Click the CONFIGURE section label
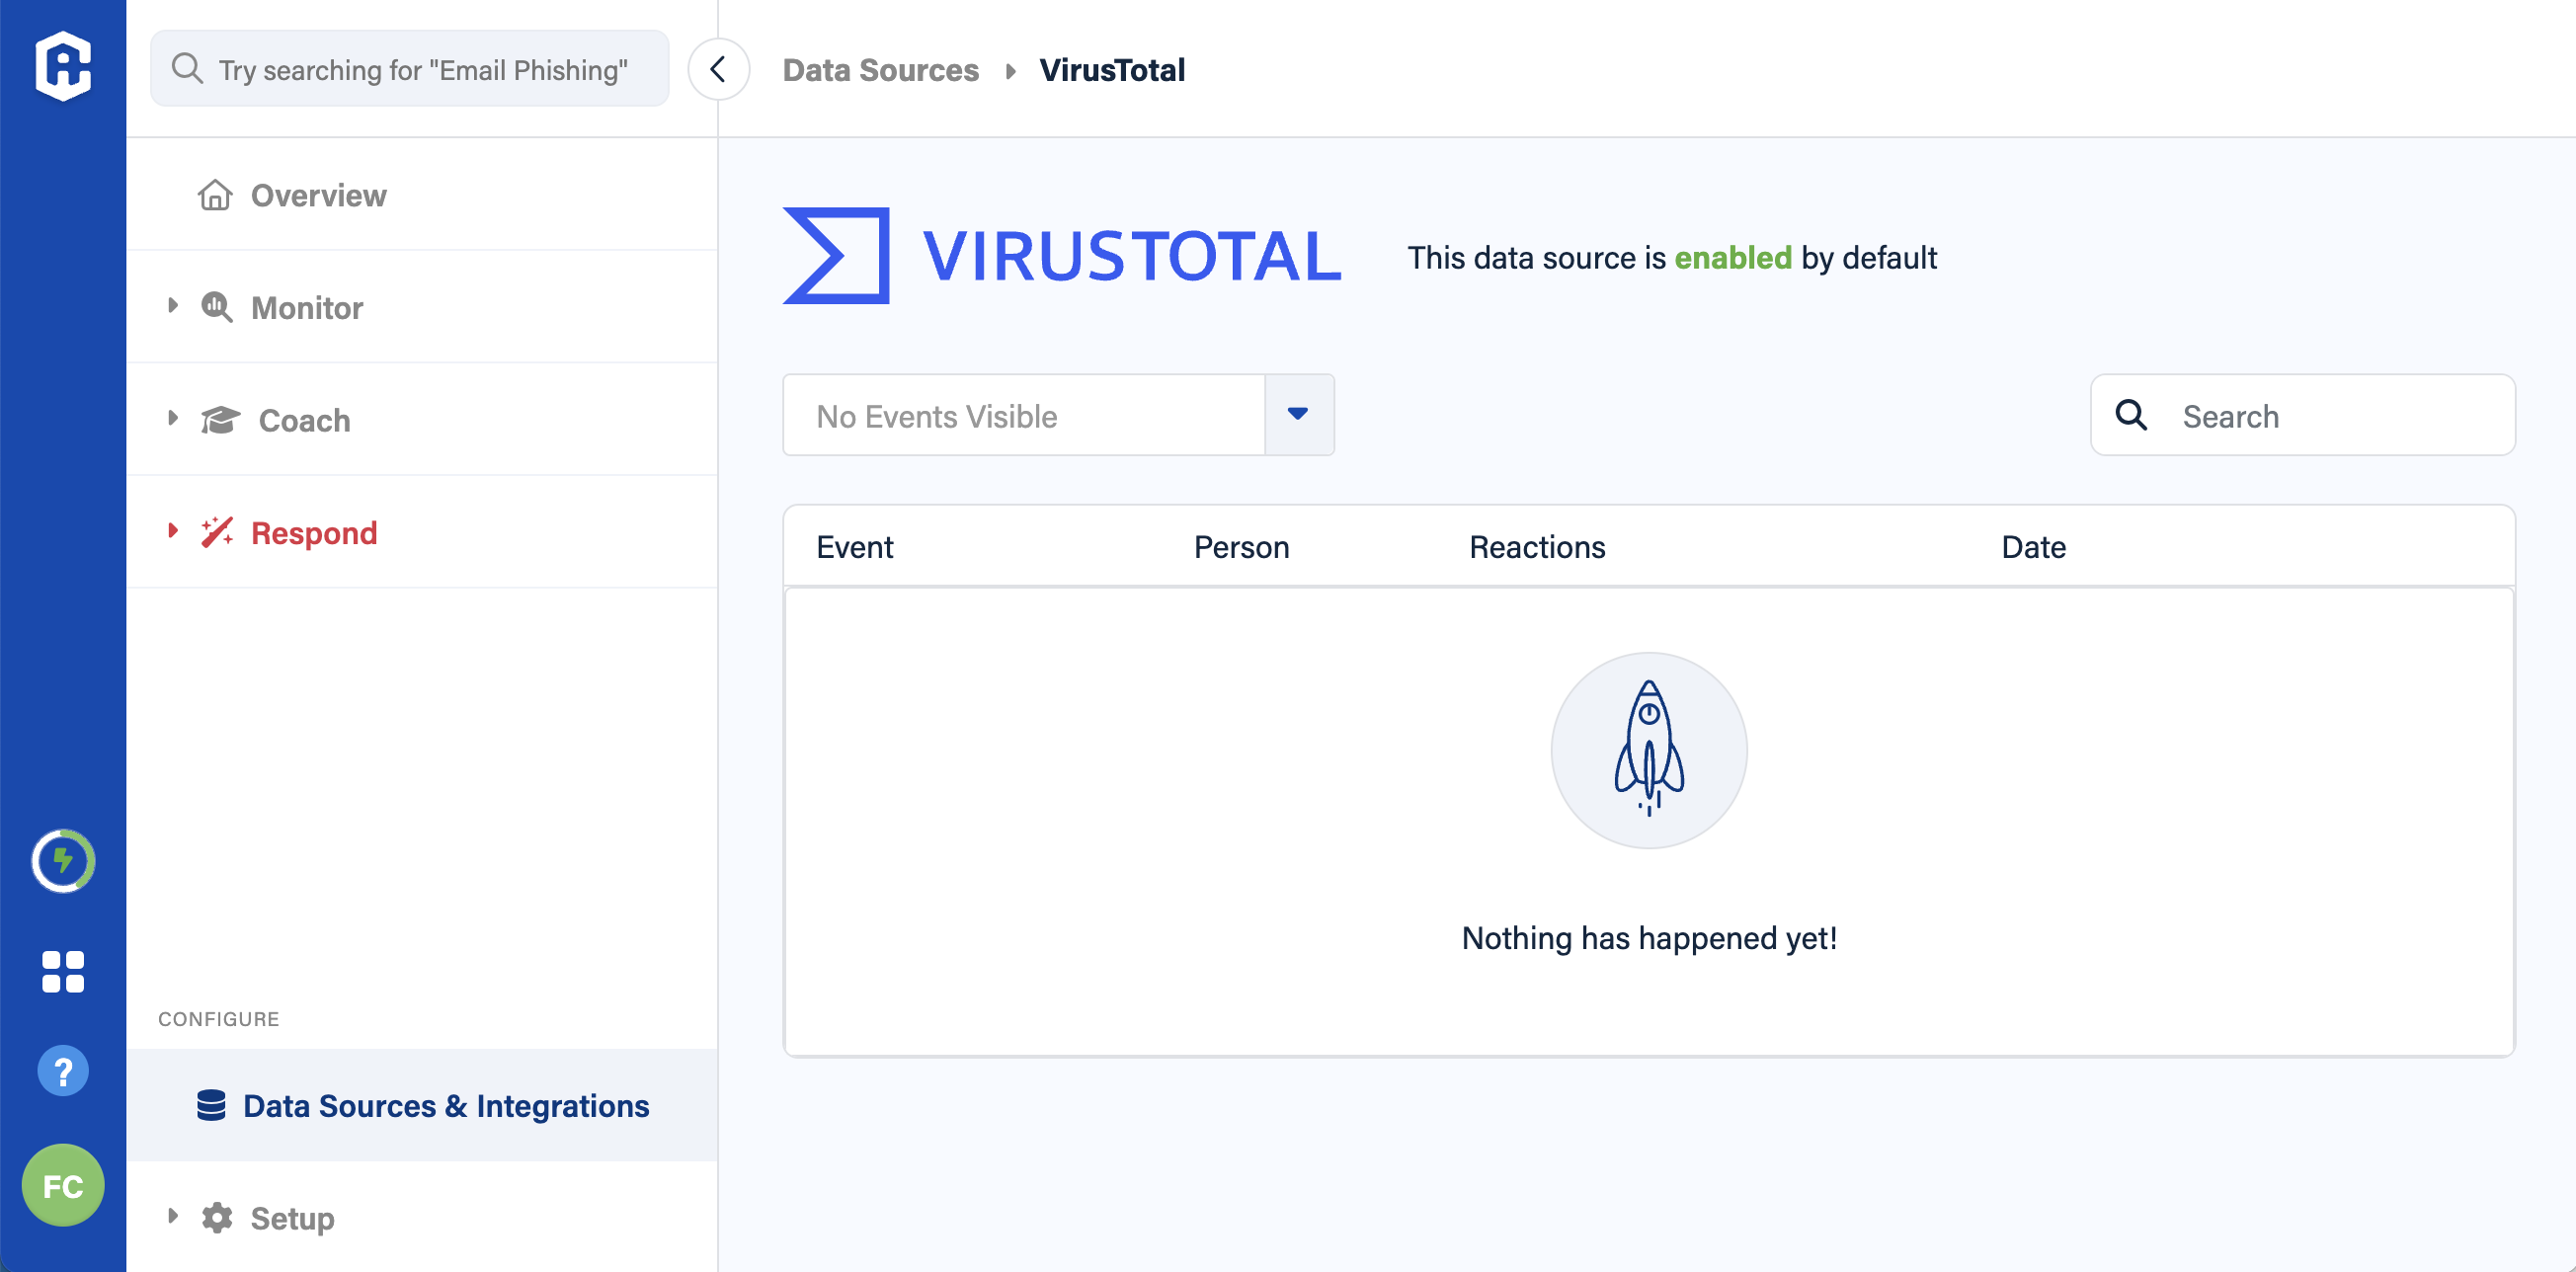Viewport: 2576px width, 1272px height. point(218,1018)
